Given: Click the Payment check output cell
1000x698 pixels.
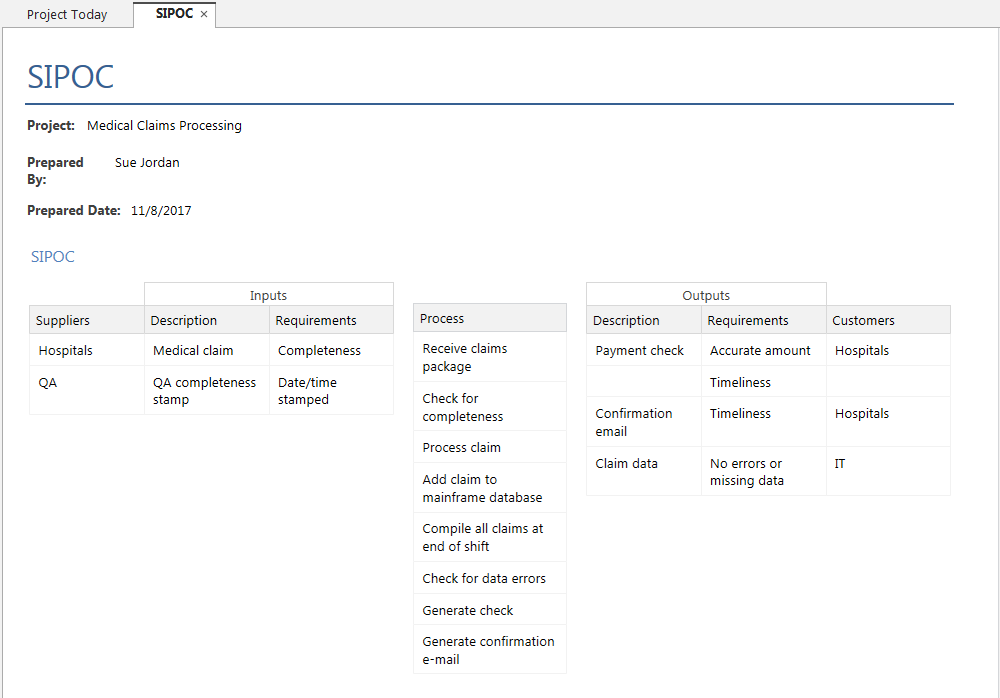Looking at the screenshot, I should [640, 351].
